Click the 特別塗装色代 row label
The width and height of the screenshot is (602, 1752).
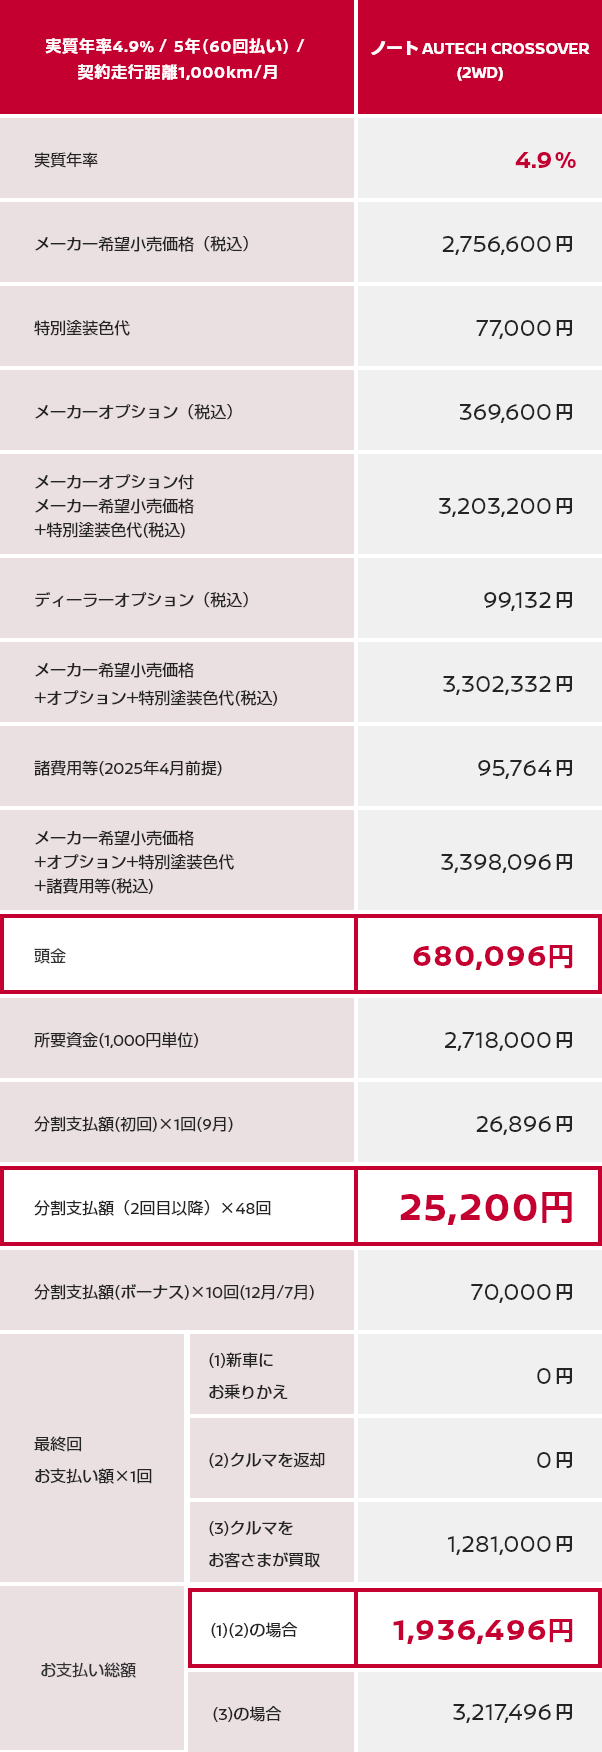click(x=82, y=328)
